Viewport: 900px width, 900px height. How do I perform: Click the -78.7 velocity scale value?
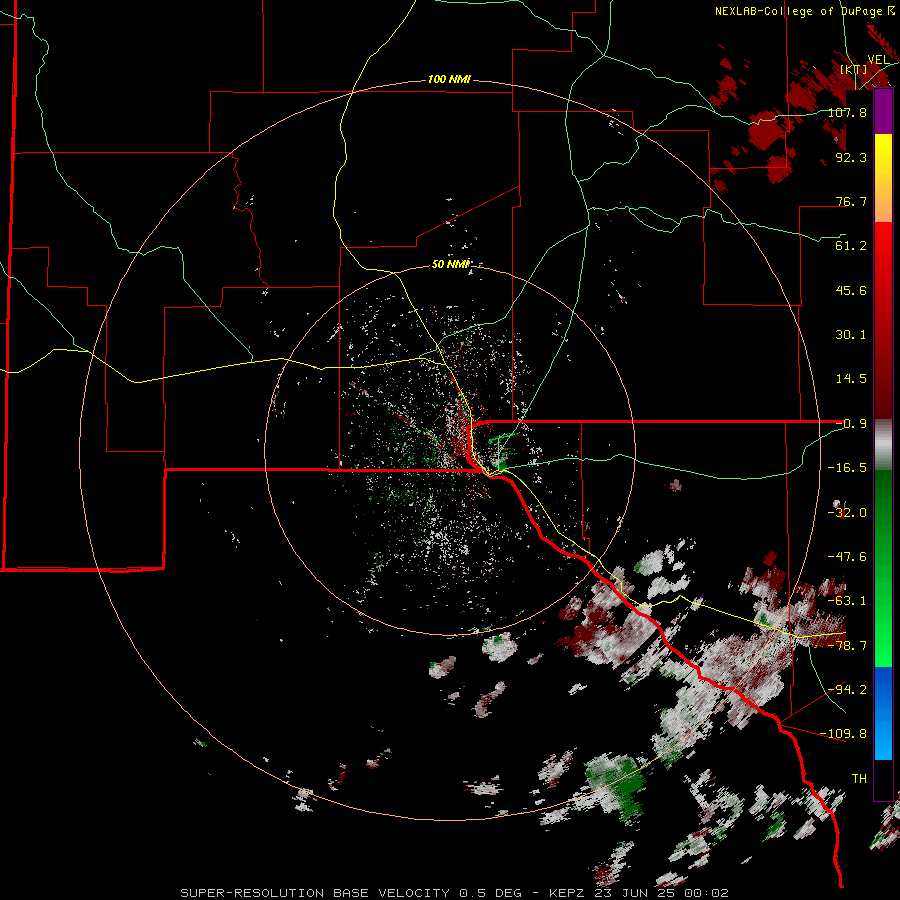tap(847, 646)
